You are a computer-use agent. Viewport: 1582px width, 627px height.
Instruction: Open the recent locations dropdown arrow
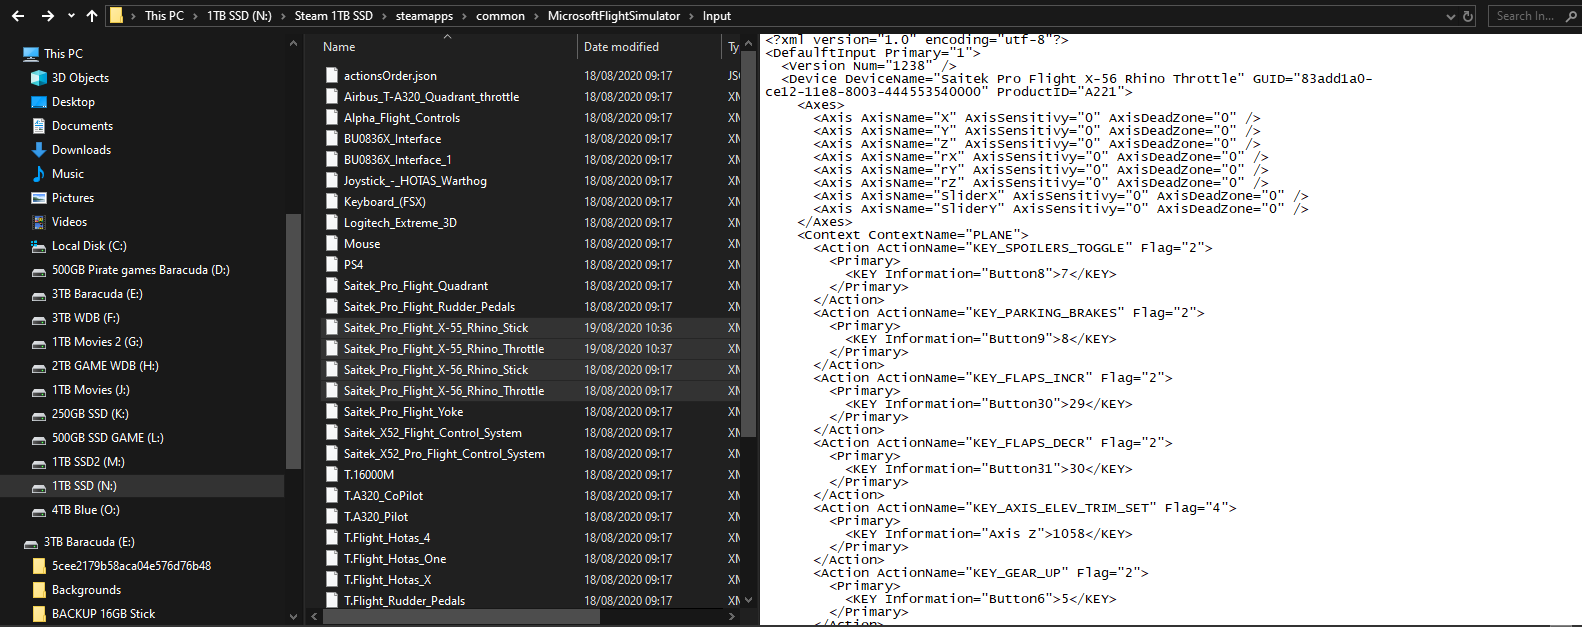(x=71, y=16)
